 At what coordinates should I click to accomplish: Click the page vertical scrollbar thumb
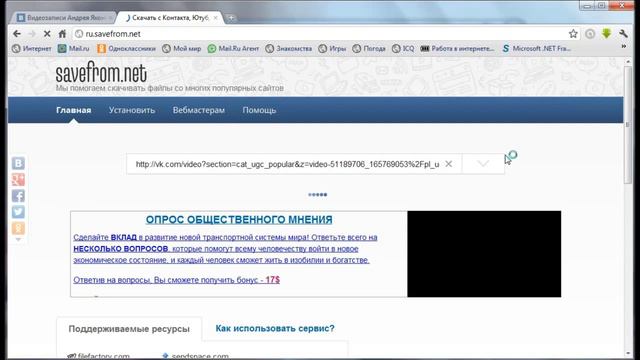[x=628, y=124]
